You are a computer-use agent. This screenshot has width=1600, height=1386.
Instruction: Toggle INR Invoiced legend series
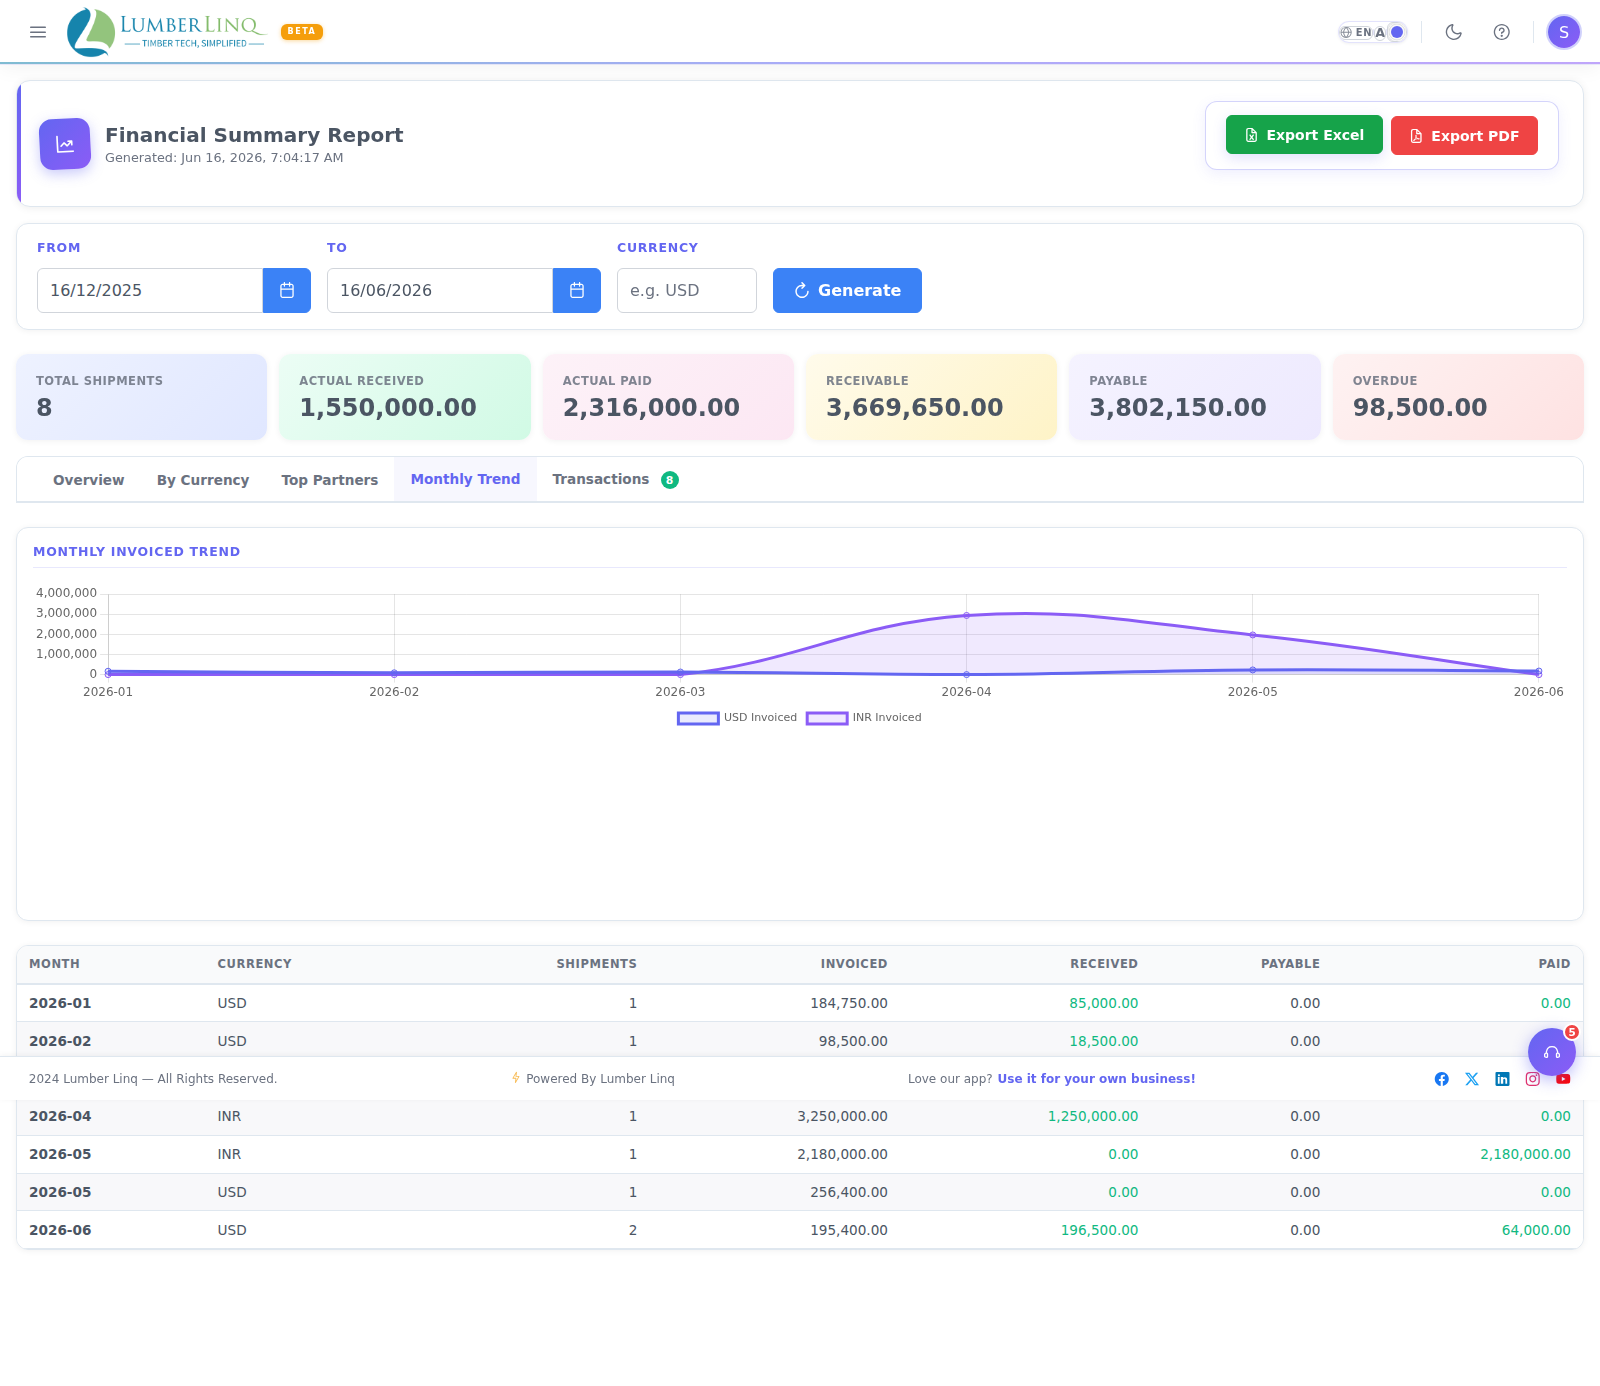click(864, 718)
